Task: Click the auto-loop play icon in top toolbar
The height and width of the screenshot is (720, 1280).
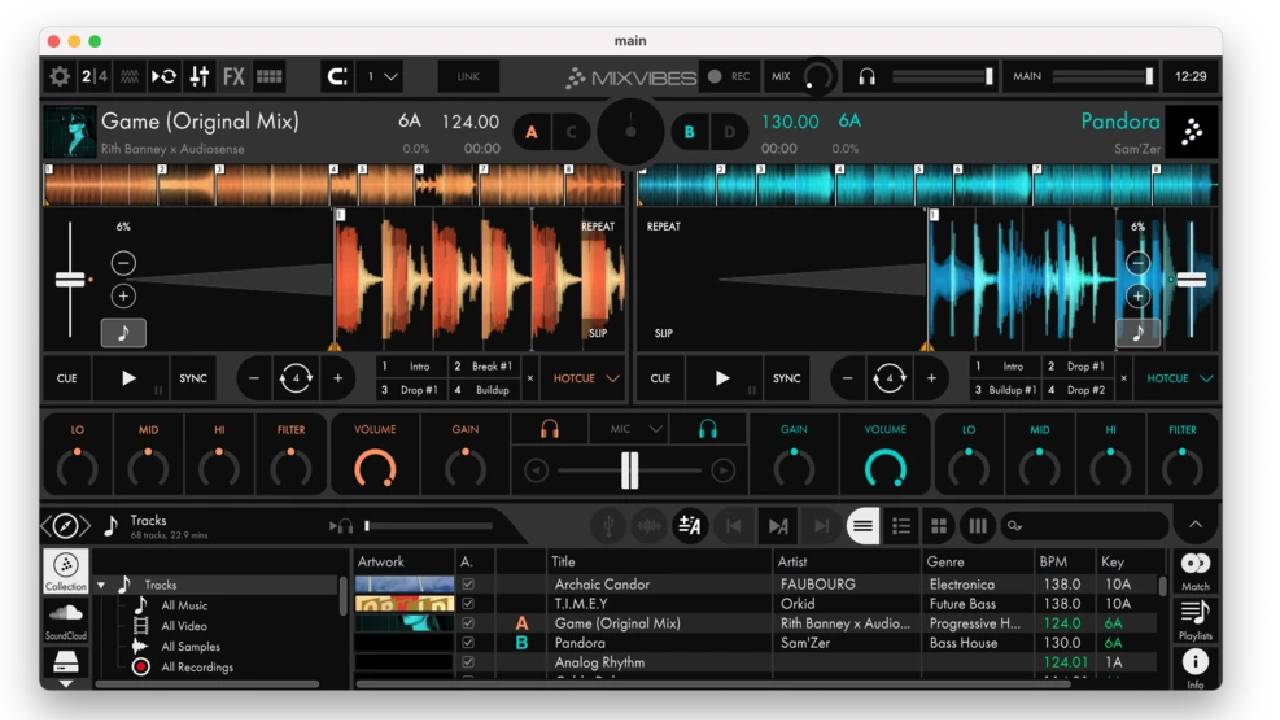Action: click(164, 76)
